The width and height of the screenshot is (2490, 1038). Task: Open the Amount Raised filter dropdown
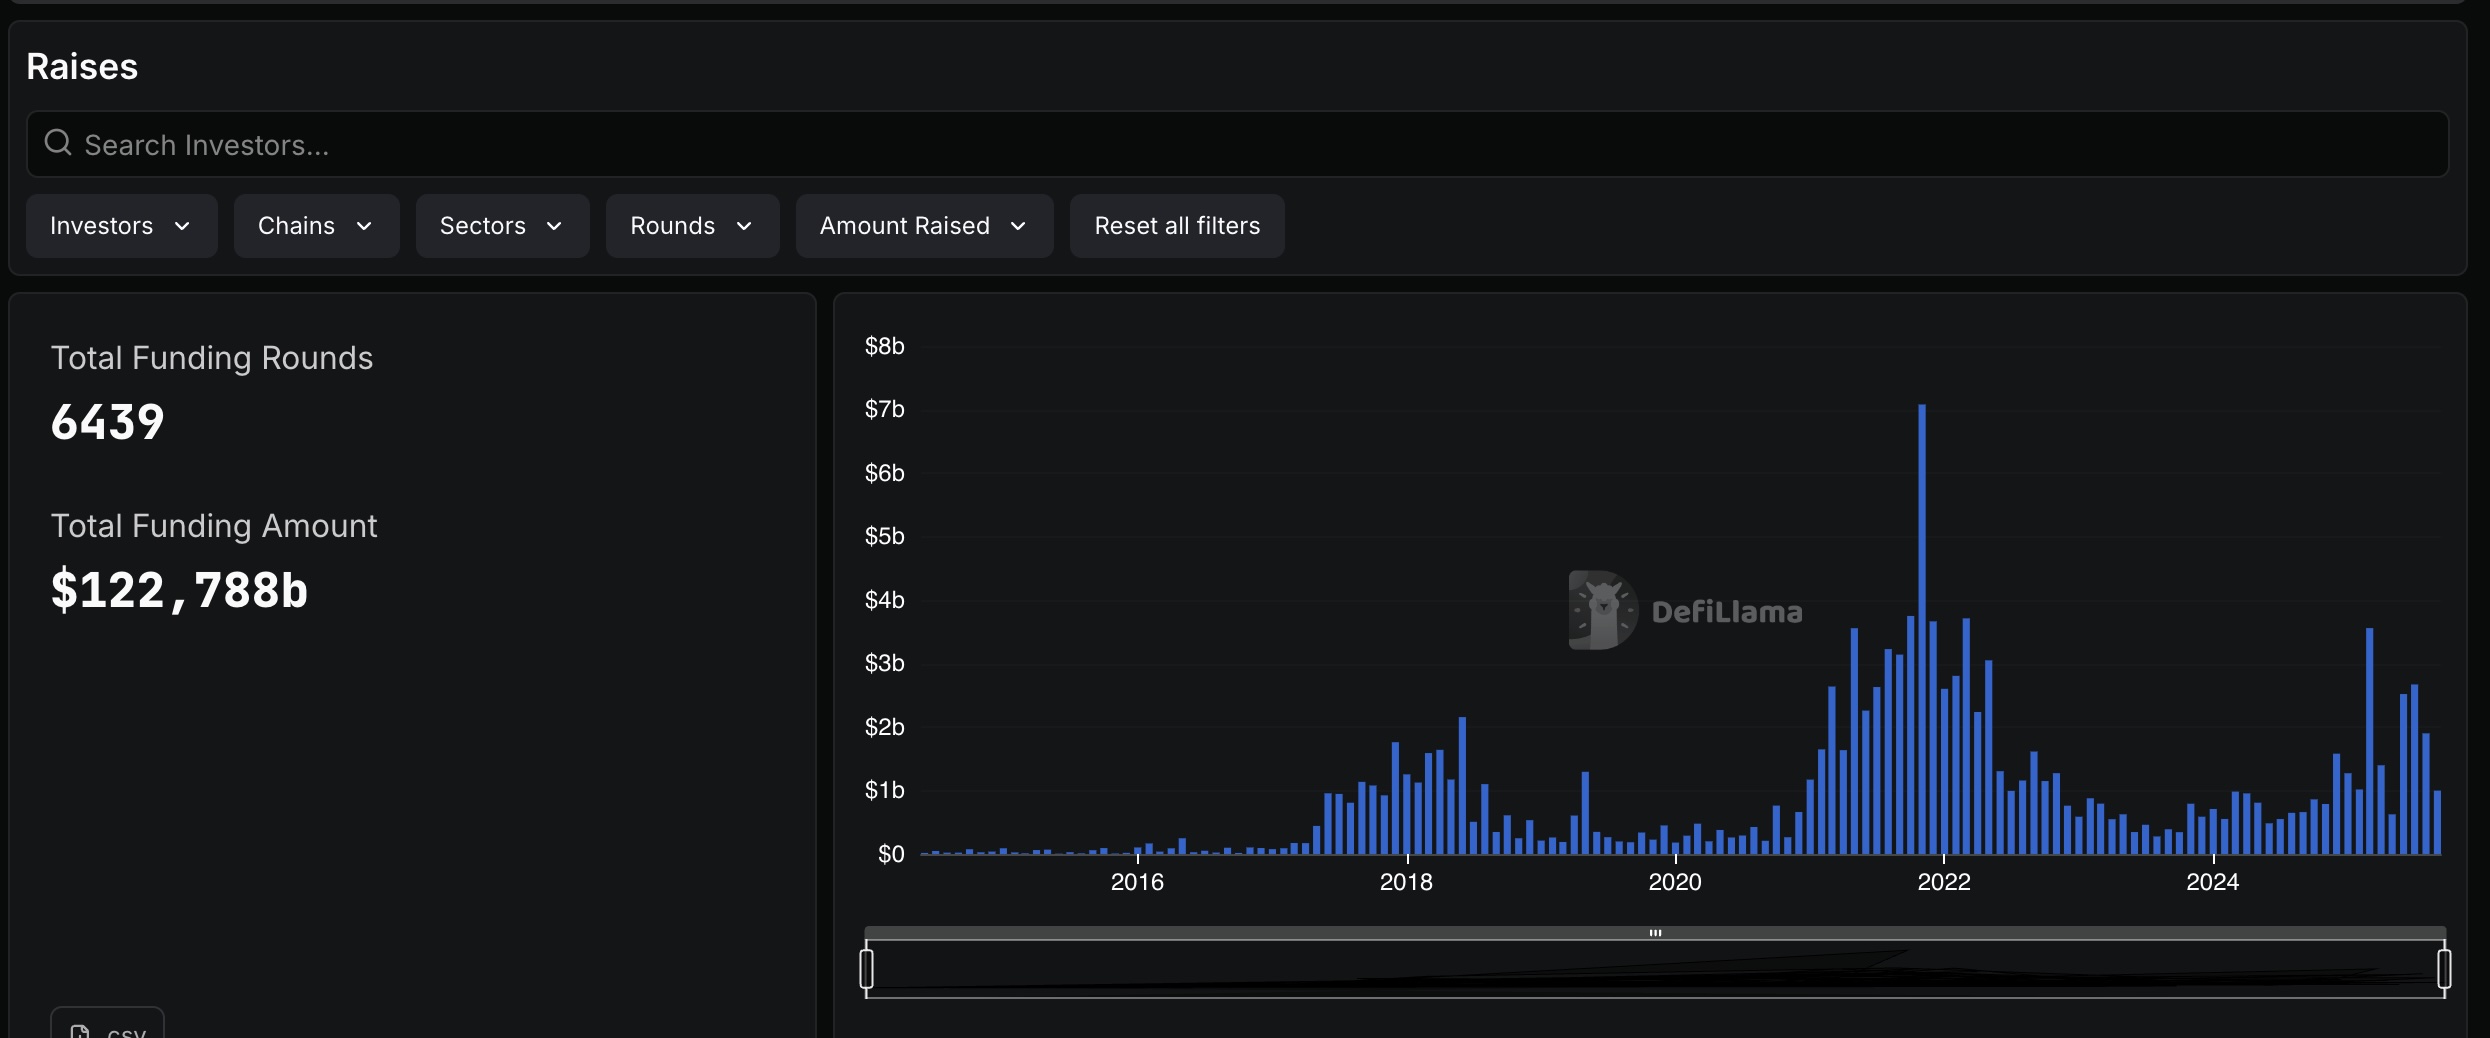pos(924,226)
